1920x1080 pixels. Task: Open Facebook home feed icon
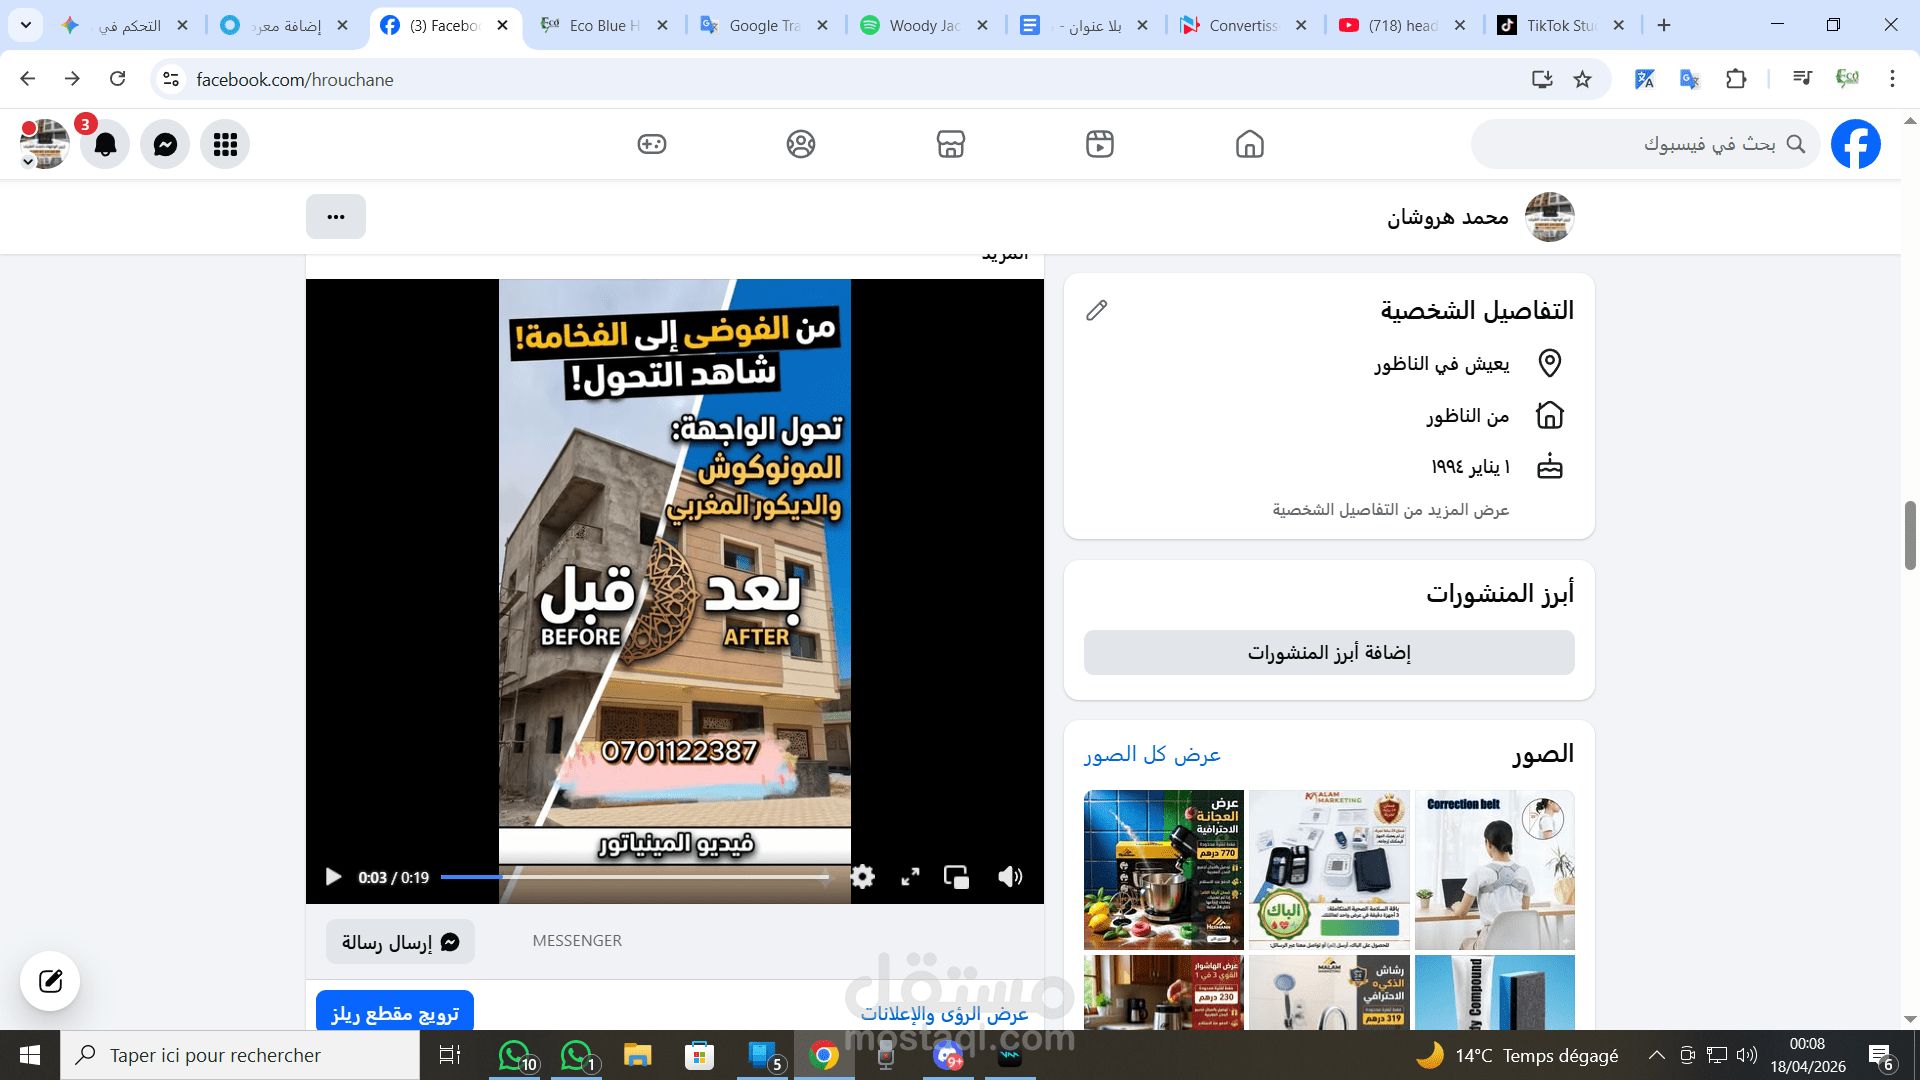[x=1250, y=144]
